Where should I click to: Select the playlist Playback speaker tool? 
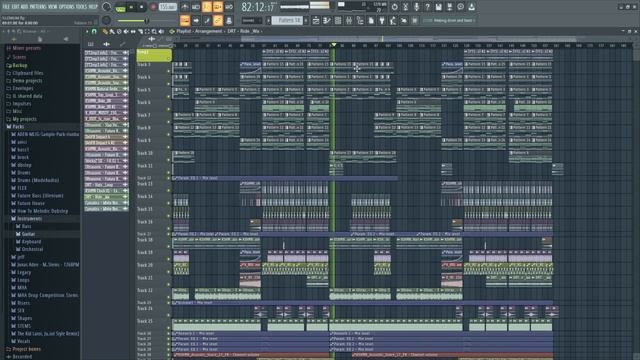161,31
